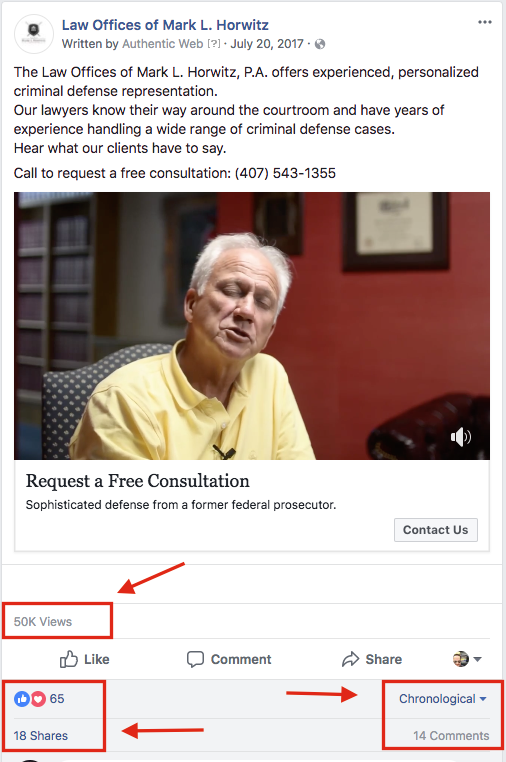
Task: Open the 18 Shares list
Action: tap(41, 736)
